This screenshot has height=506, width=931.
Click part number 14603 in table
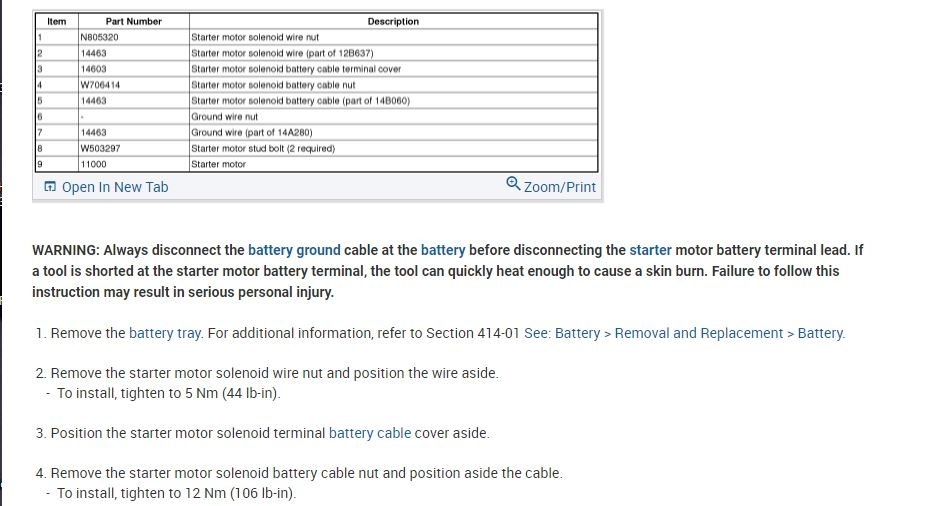(93, 69)
